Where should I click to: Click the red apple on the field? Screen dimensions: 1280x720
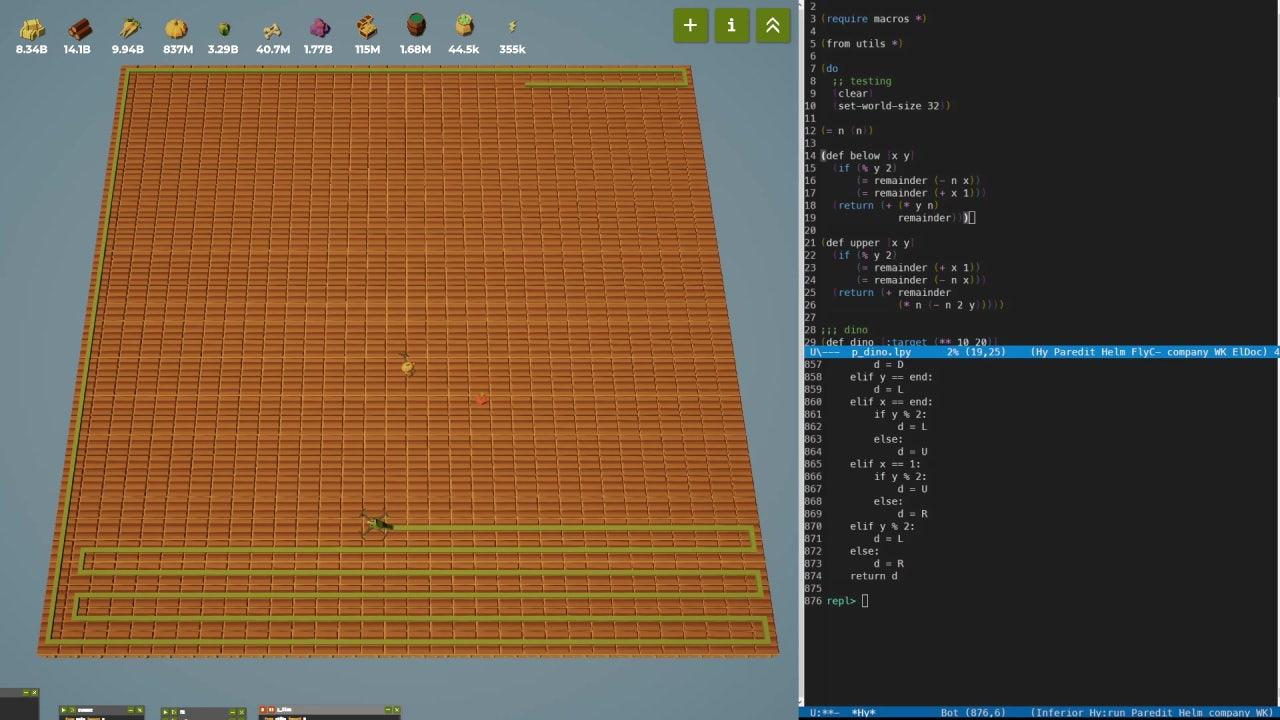481,399
